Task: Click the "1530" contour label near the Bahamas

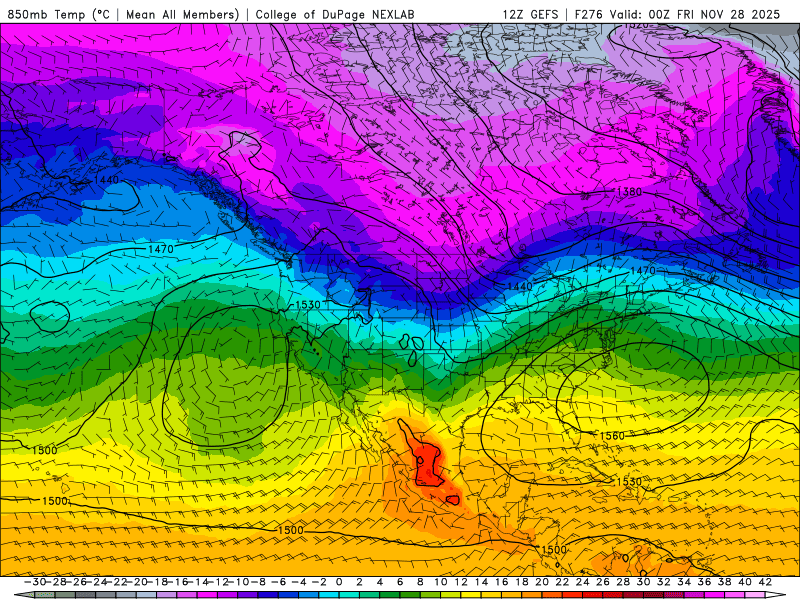Action: [629, 482]
